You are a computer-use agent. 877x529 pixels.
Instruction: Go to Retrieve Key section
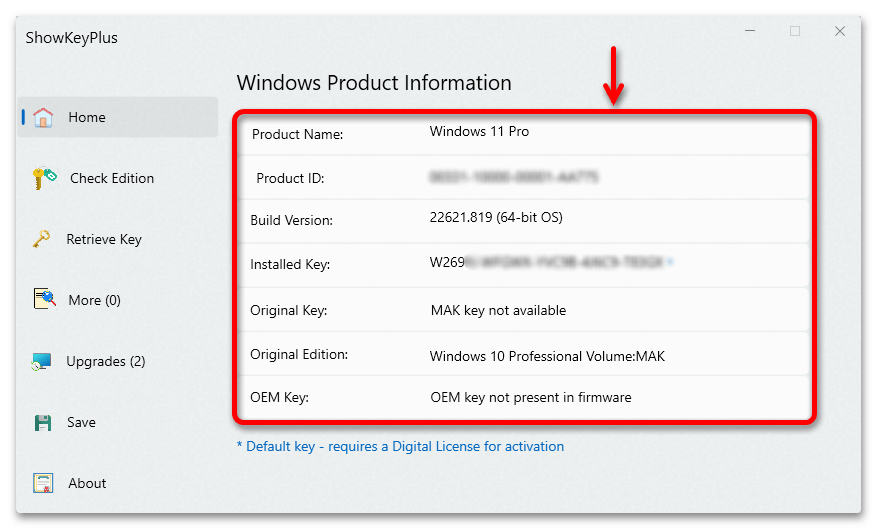(104, 239)
